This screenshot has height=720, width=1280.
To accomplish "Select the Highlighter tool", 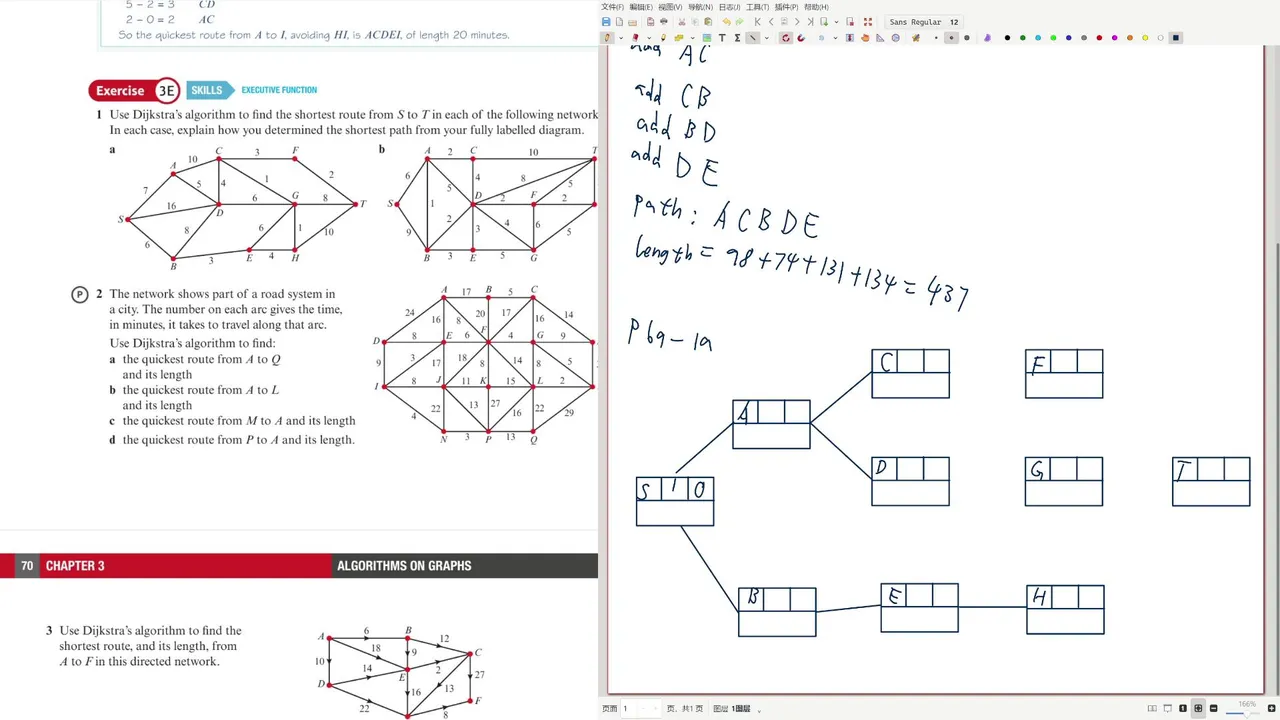I will (x=665, y=38).
